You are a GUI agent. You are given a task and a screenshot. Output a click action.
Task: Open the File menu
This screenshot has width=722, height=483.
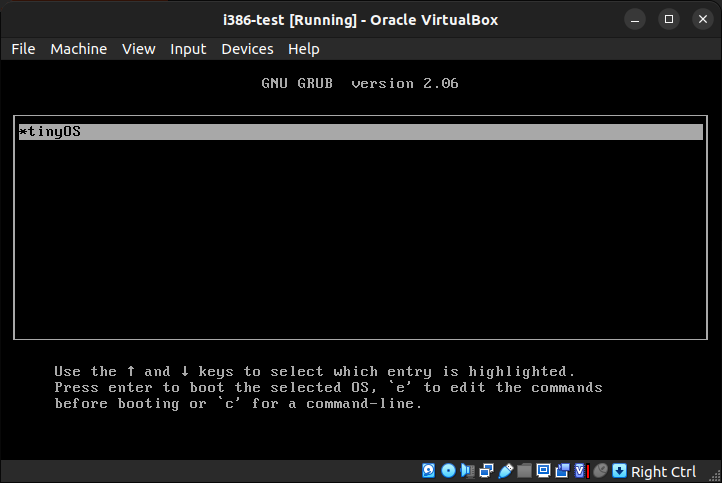click(23, 49)
